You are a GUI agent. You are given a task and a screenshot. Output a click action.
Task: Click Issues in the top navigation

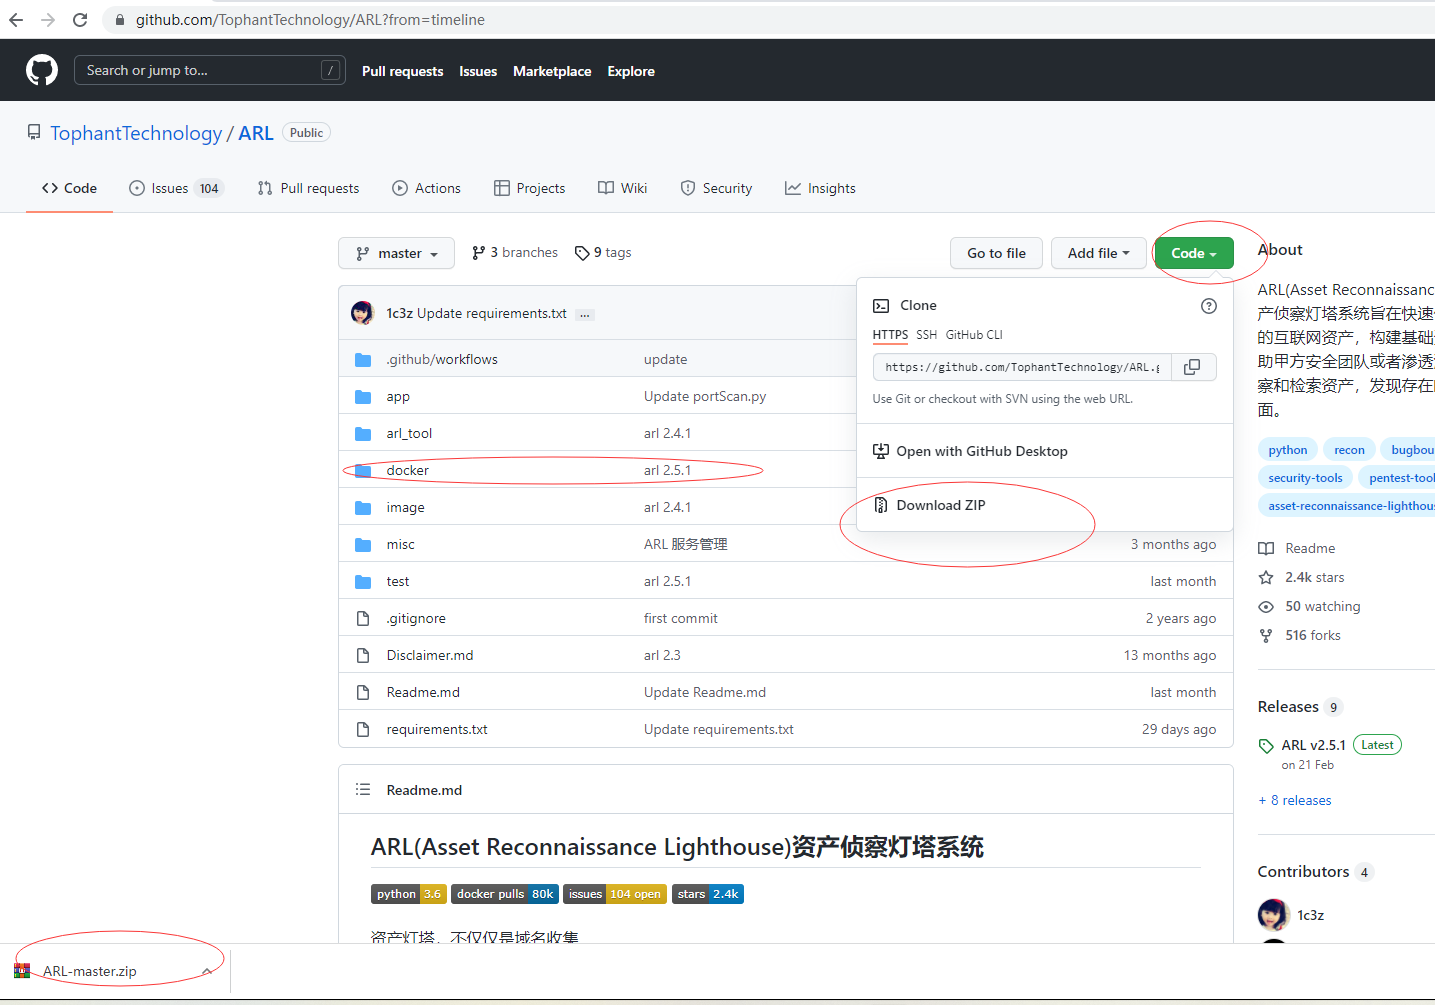click(478, 71)
